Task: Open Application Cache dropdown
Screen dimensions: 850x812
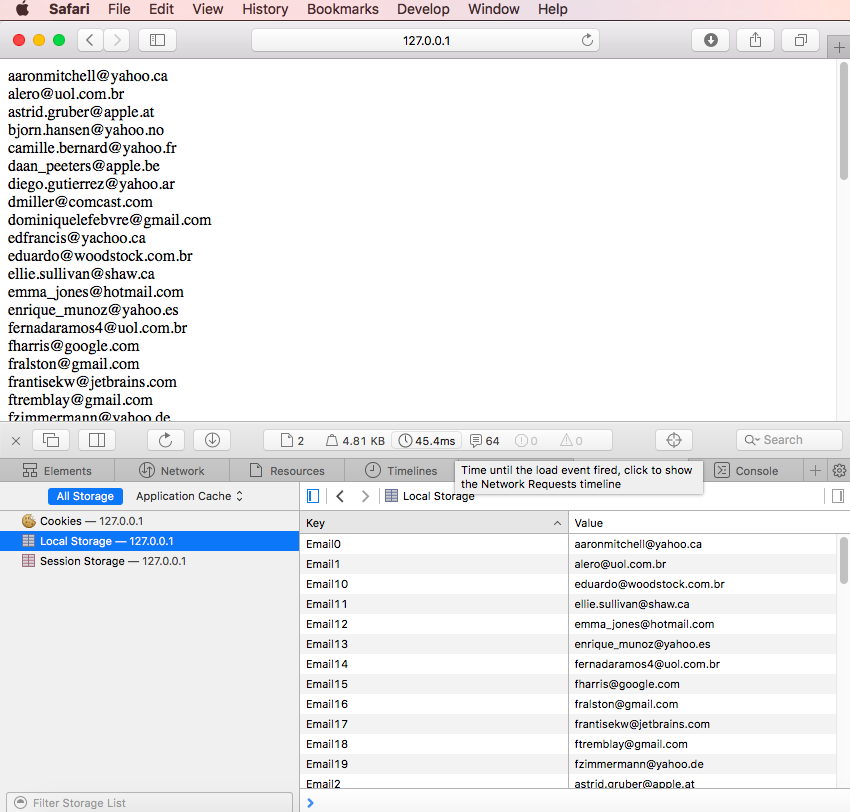Action: tap(189, 496)
